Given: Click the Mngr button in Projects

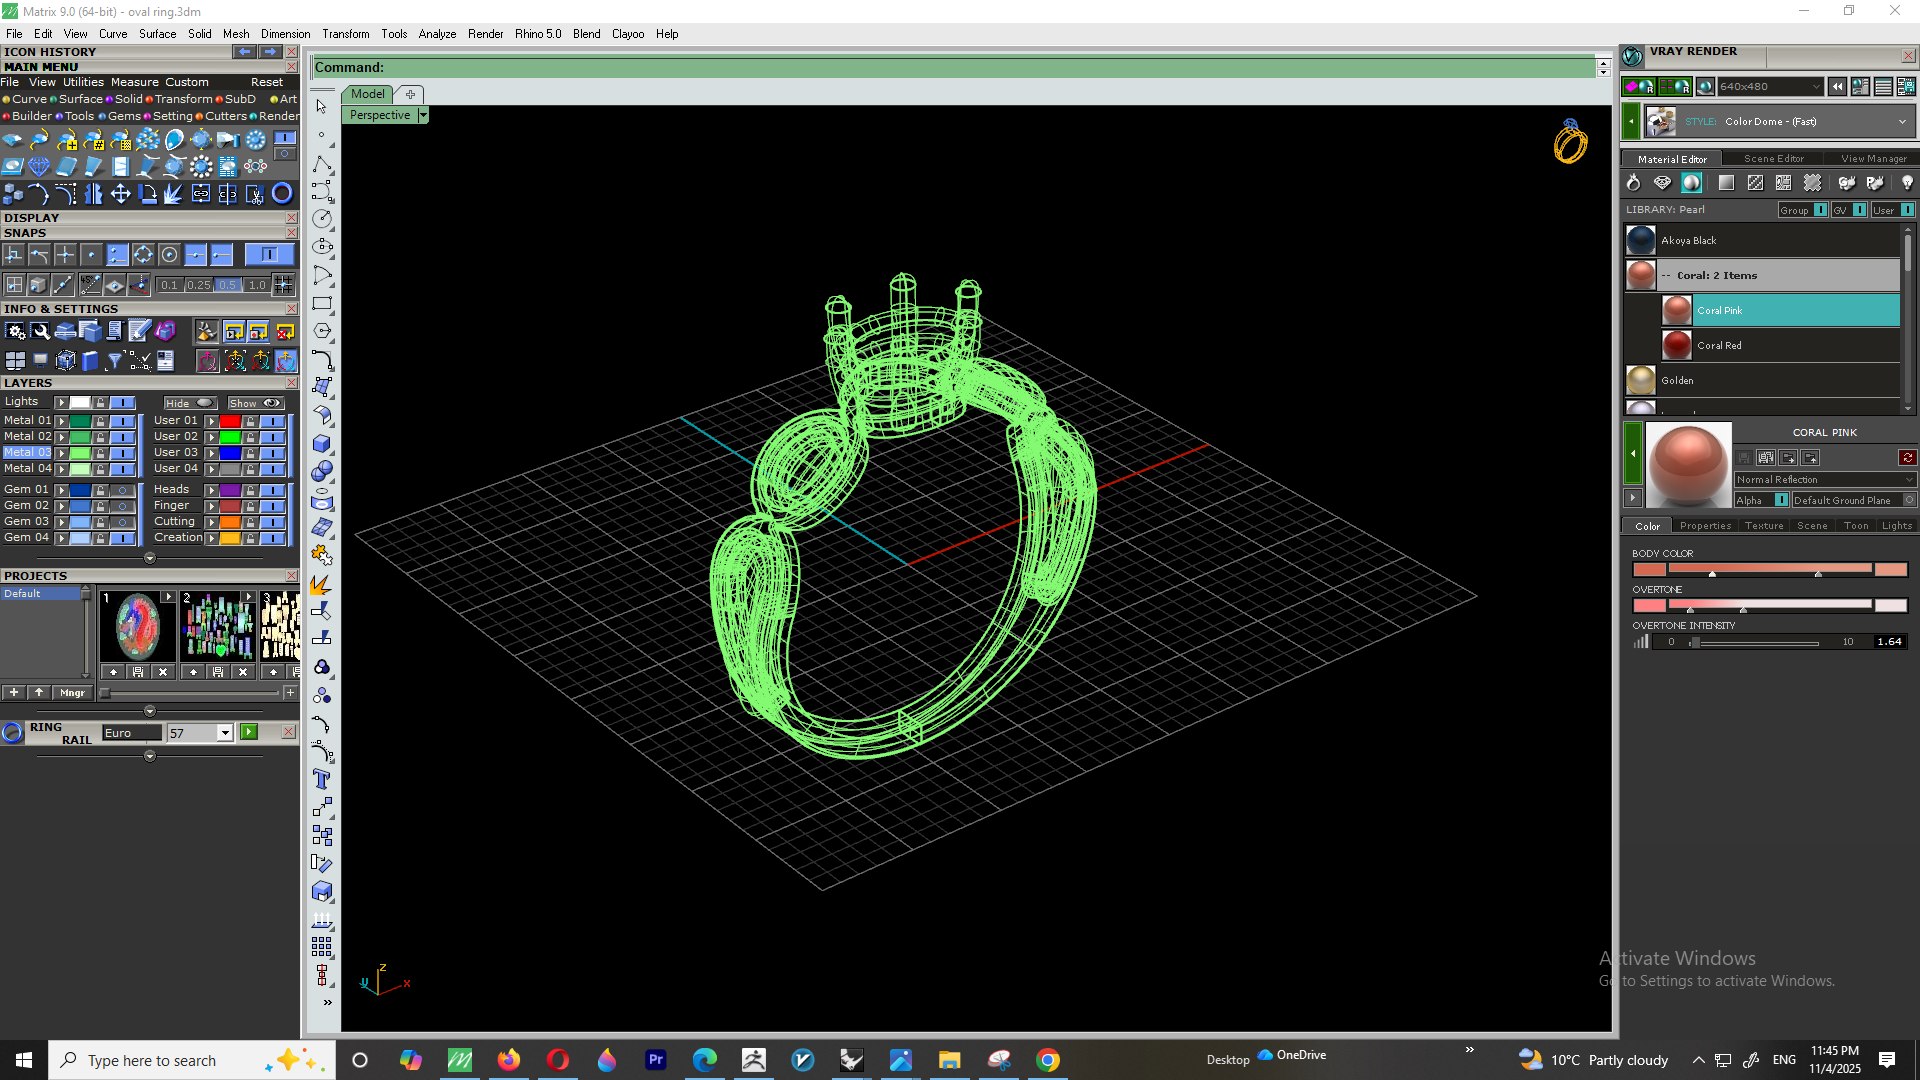Looking at the screenshot, I should [x=72, y=692].
